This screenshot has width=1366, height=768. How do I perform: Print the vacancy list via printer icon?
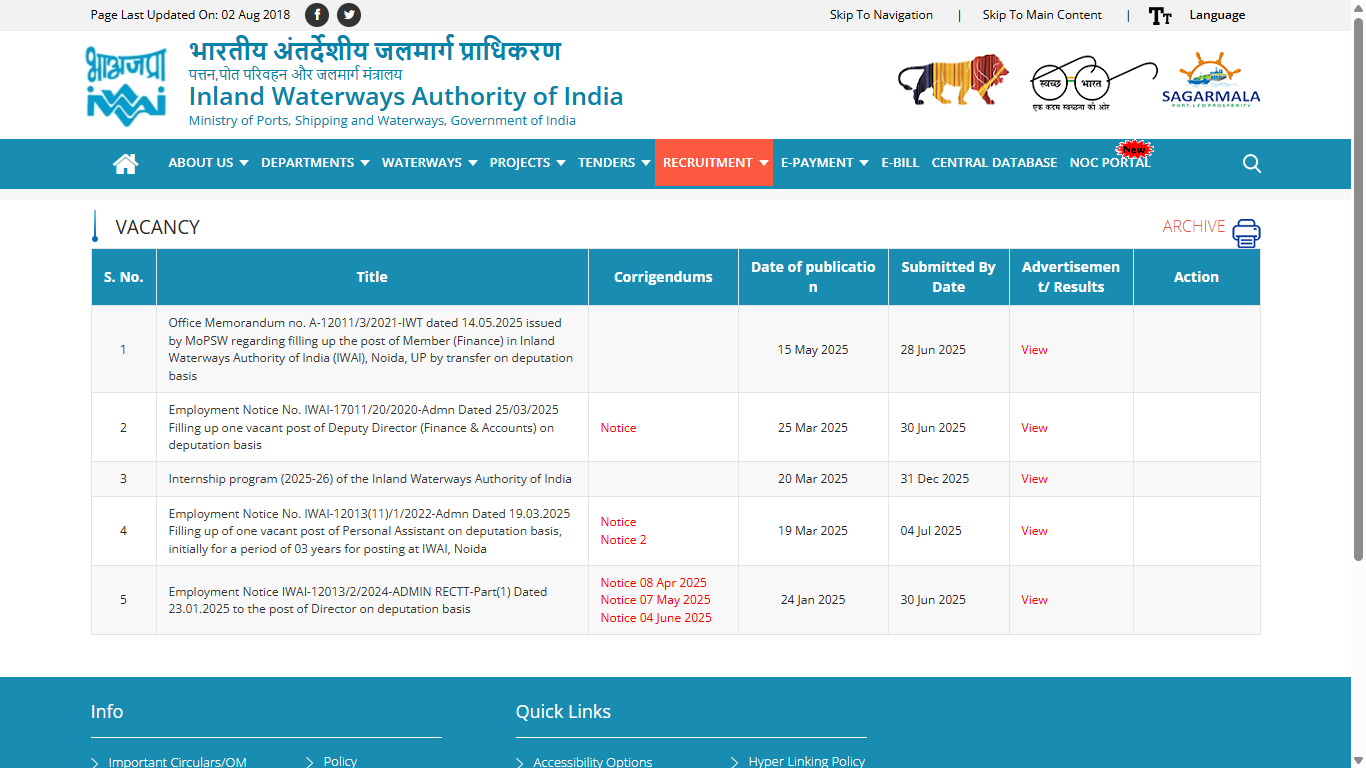1246,233
